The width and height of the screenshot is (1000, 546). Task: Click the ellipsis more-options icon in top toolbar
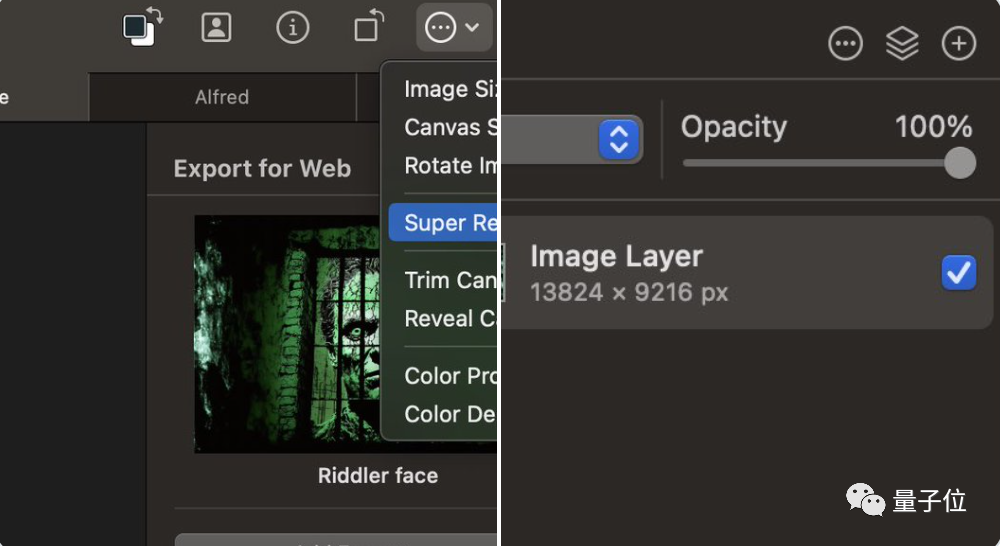[440, 27]
